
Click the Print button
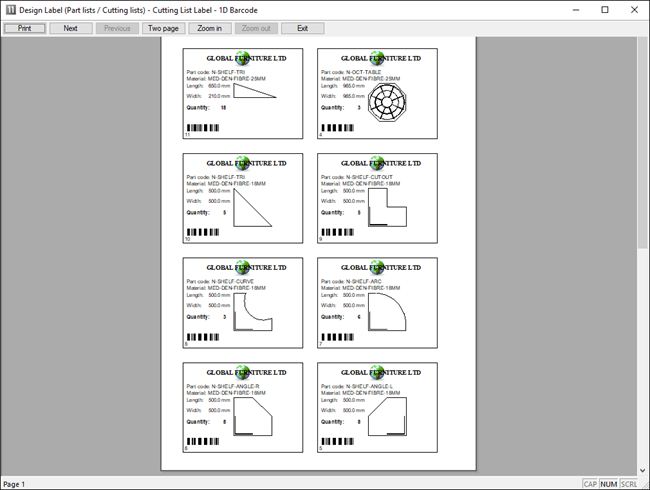(x=24, y=28)
